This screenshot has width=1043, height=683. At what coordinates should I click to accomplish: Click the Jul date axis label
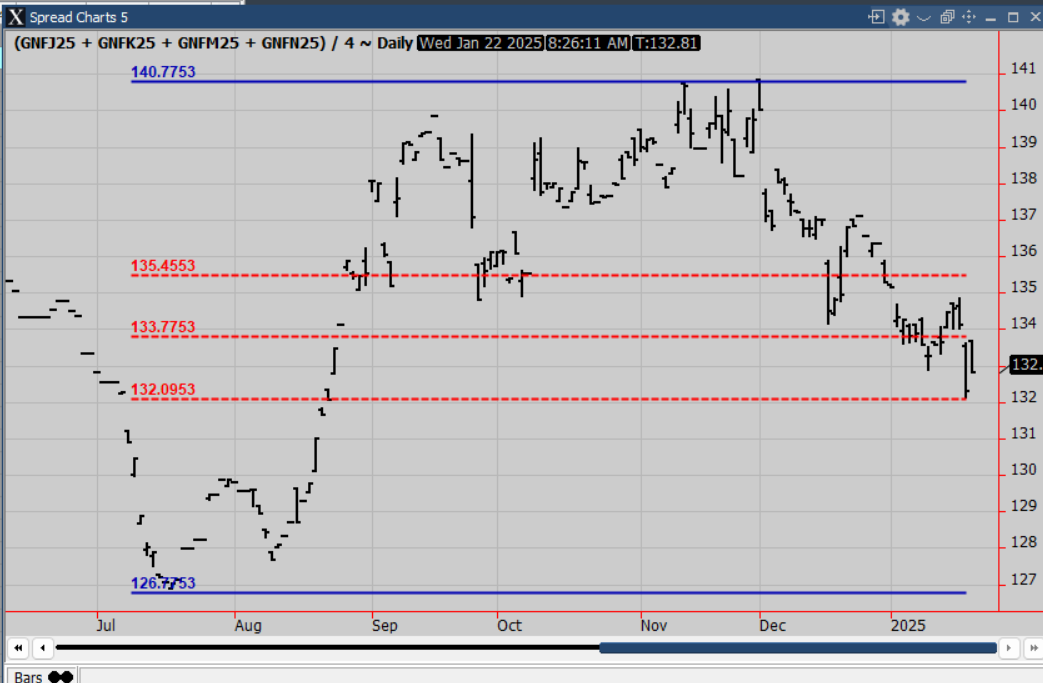[x=106, y=626]
